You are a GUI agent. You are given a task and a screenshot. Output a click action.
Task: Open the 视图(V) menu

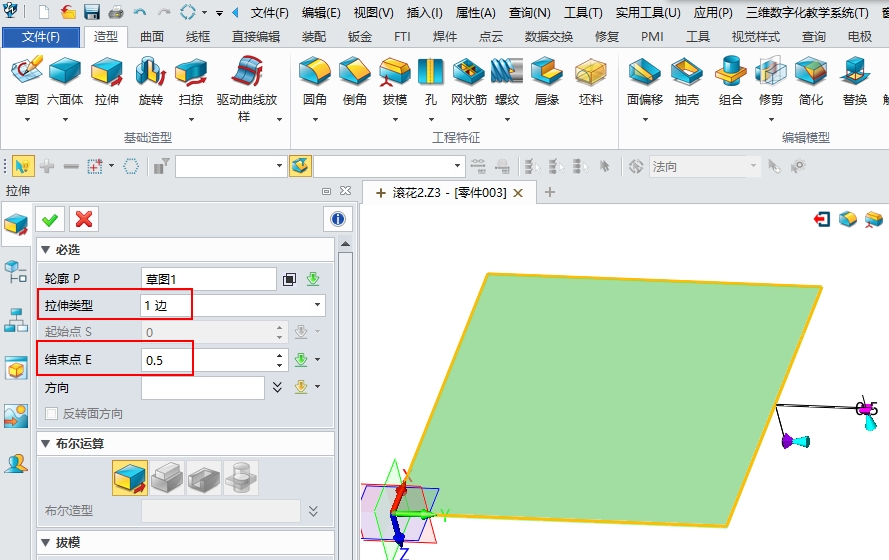coord(373,13)
